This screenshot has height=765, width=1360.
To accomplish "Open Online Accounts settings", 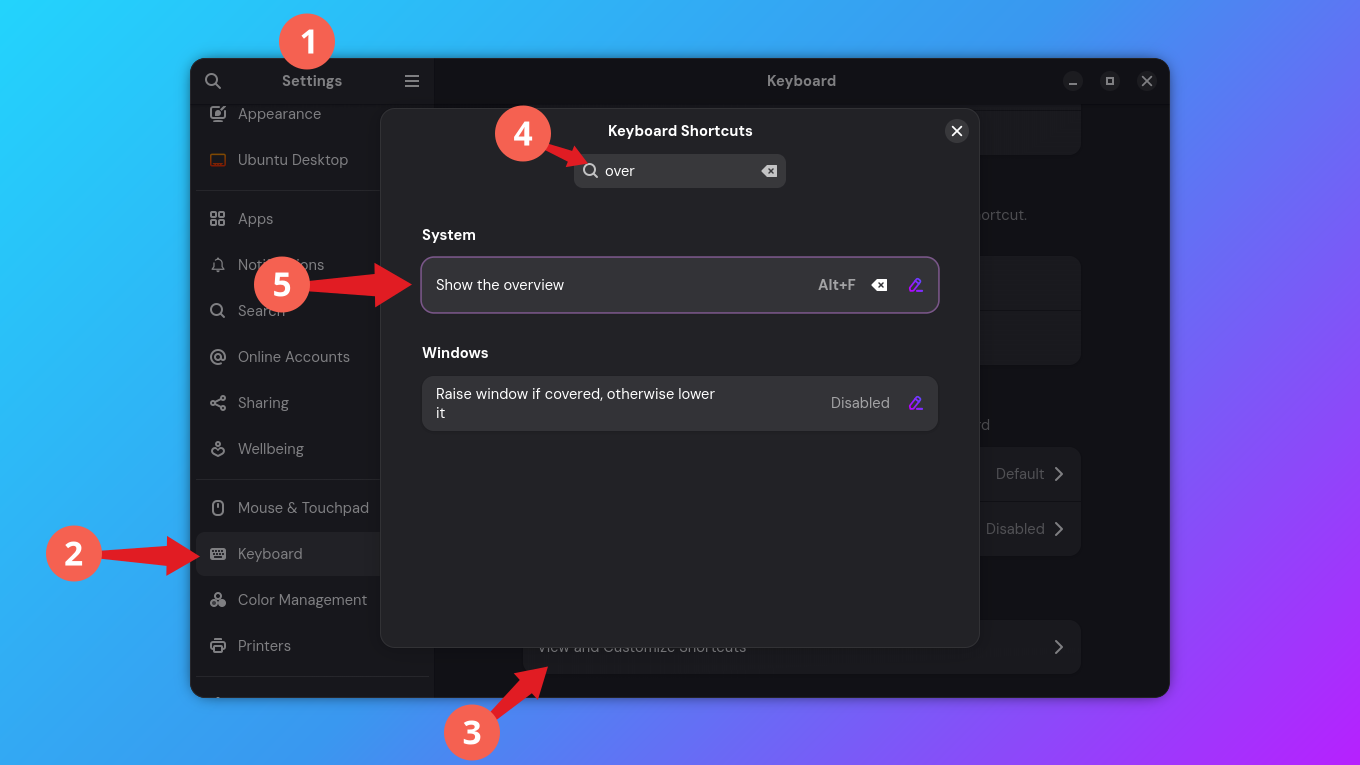I will click(293, 357).
